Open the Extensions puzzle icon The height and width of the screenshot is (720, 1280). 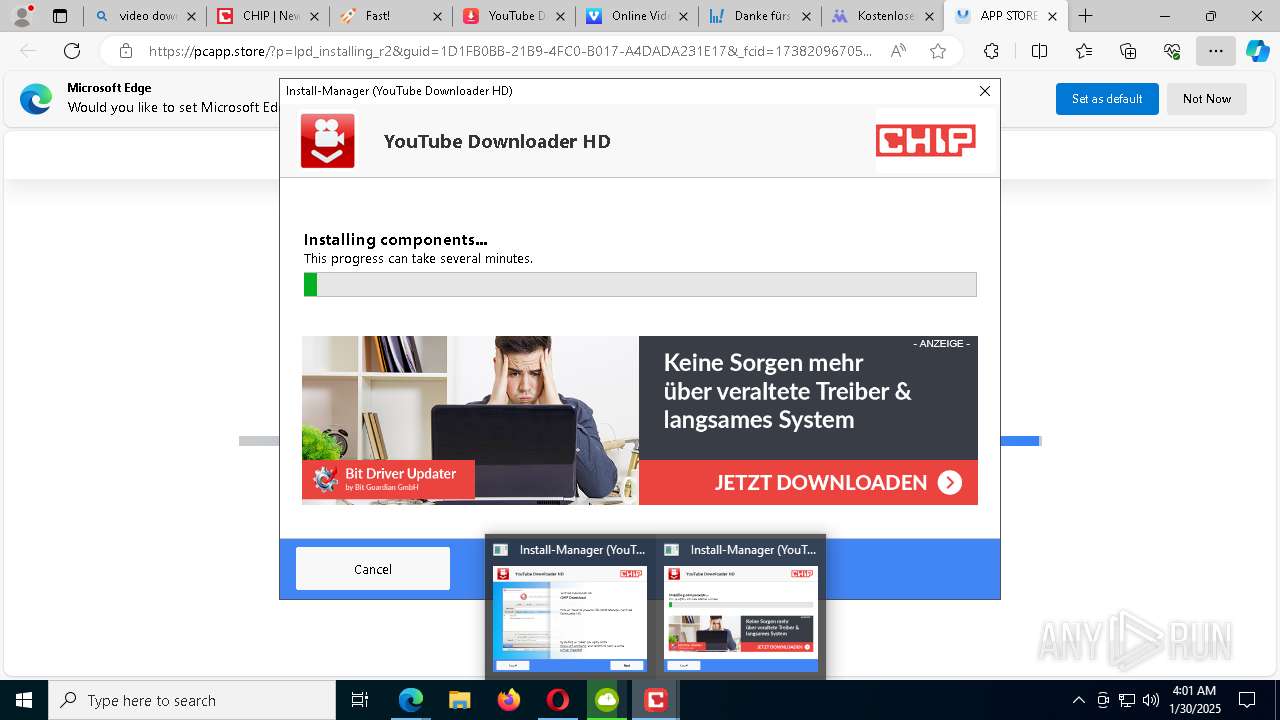point(991,51)
